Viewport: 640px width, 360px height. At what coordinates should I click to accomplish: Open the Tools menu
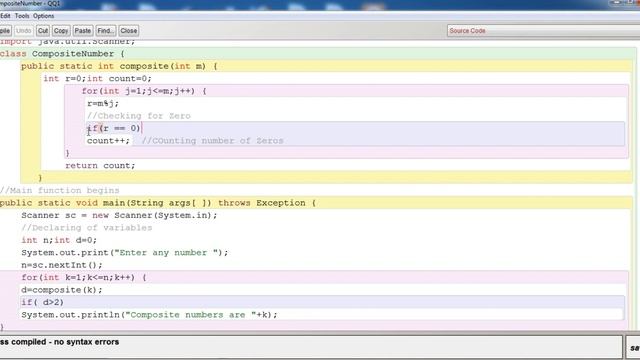(22, 16)
